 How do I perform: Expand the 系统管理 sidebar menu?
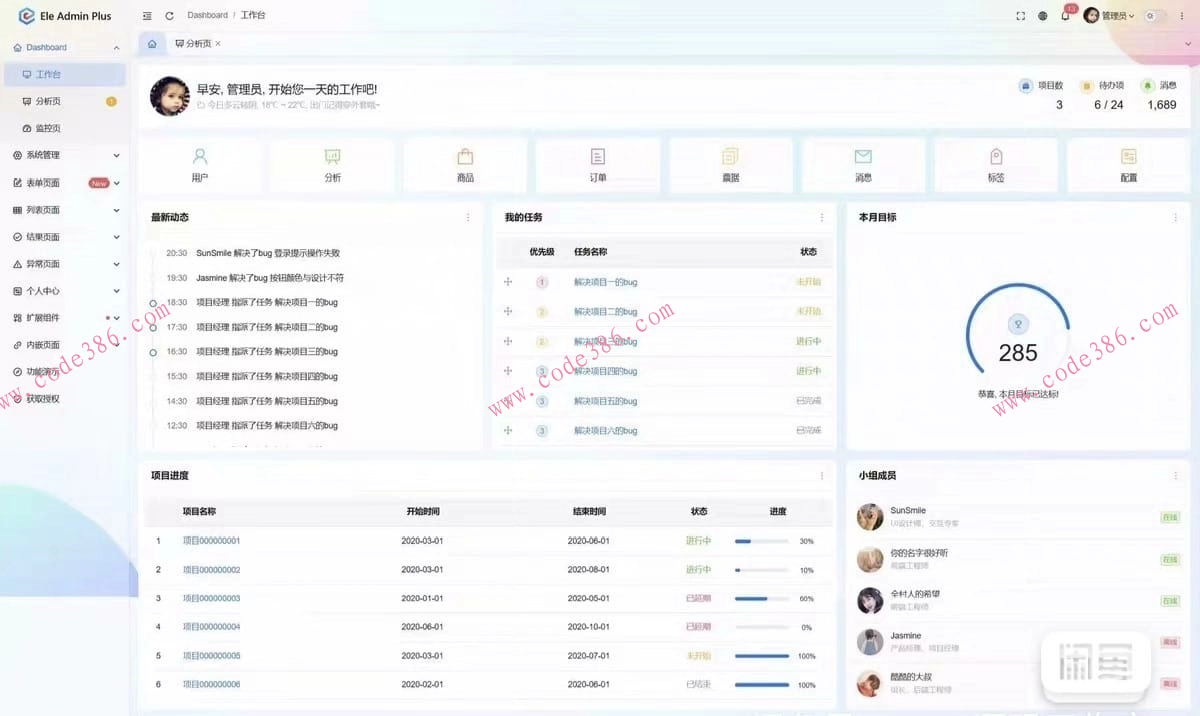click(65, 155)
